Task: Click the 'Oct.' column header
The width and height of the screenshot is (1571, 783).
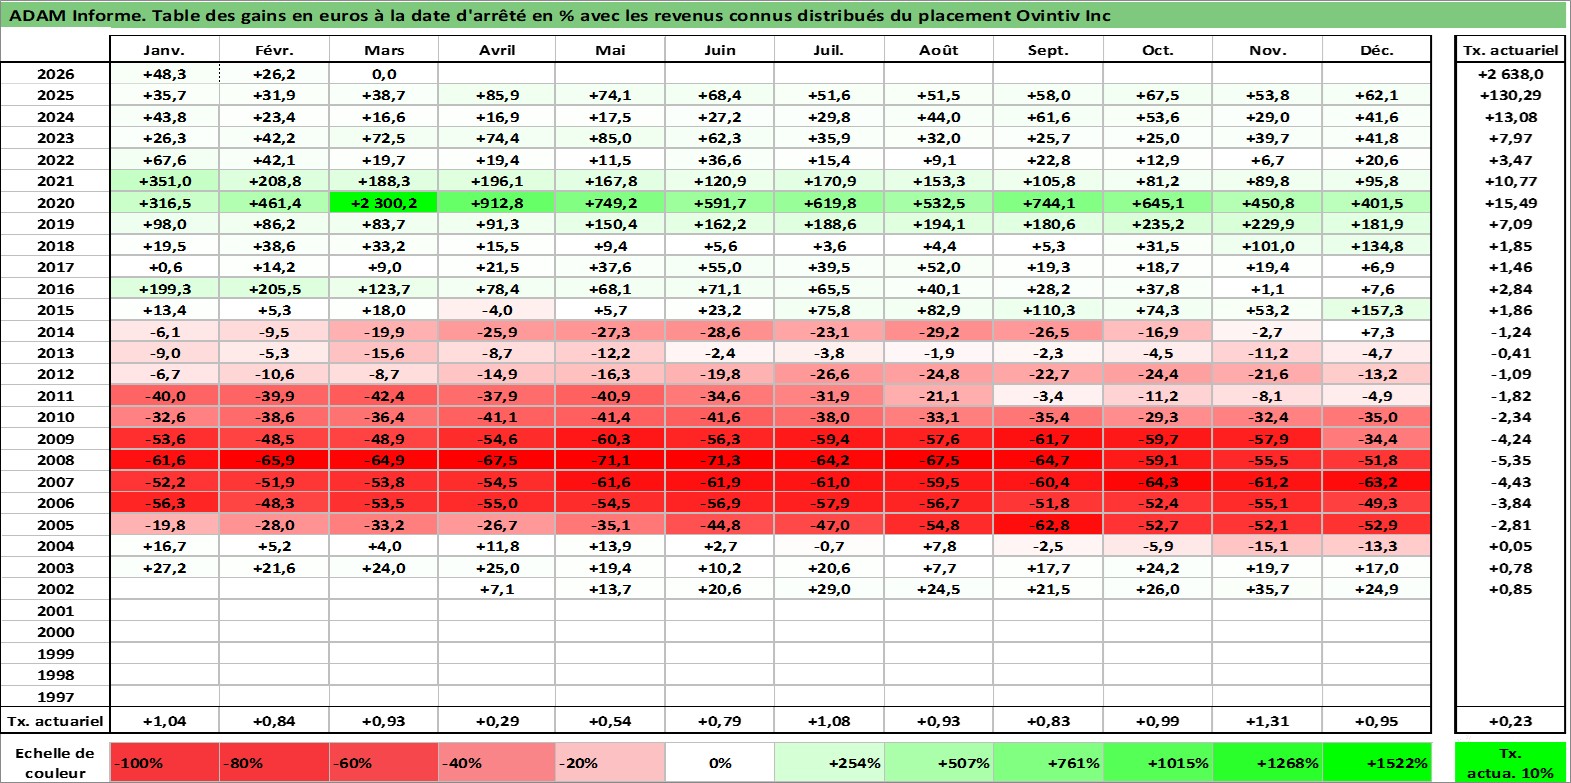Action: 1158,50
